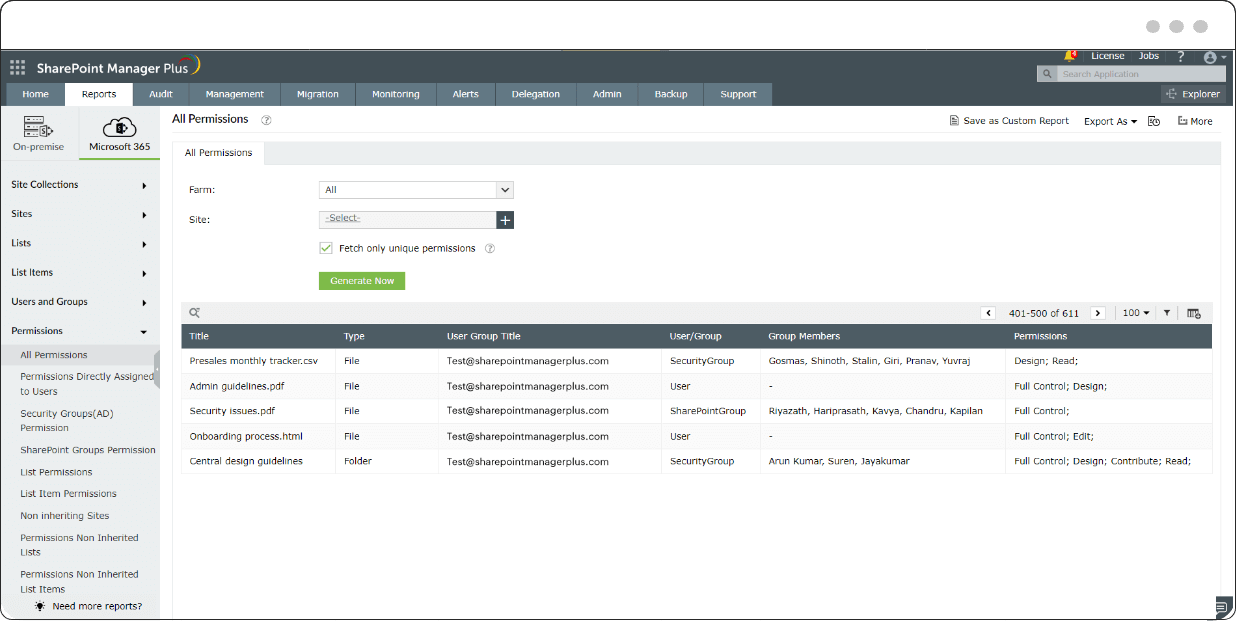The image size is (1236, 621).
Task: Click the lightbulb Need more reports icon
Action: (x=39, y=606)
